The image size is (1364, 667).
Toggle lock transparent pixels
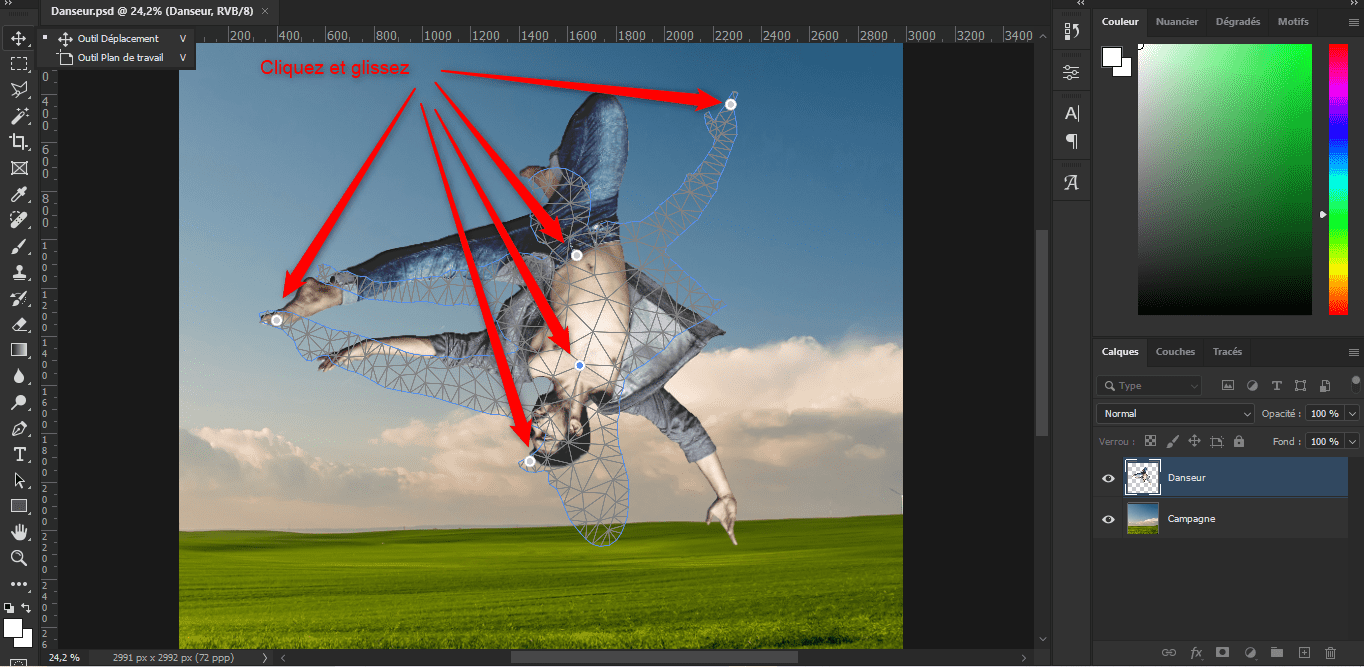[1151, 441]
